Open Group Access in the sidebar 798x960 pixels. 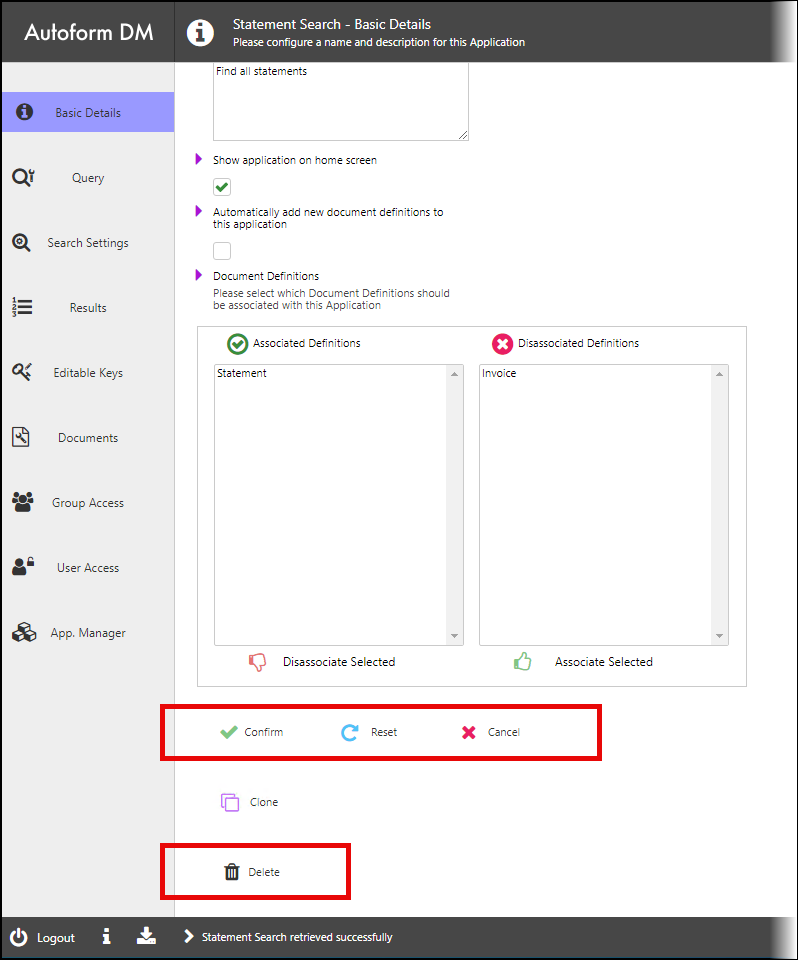[88, 503]
